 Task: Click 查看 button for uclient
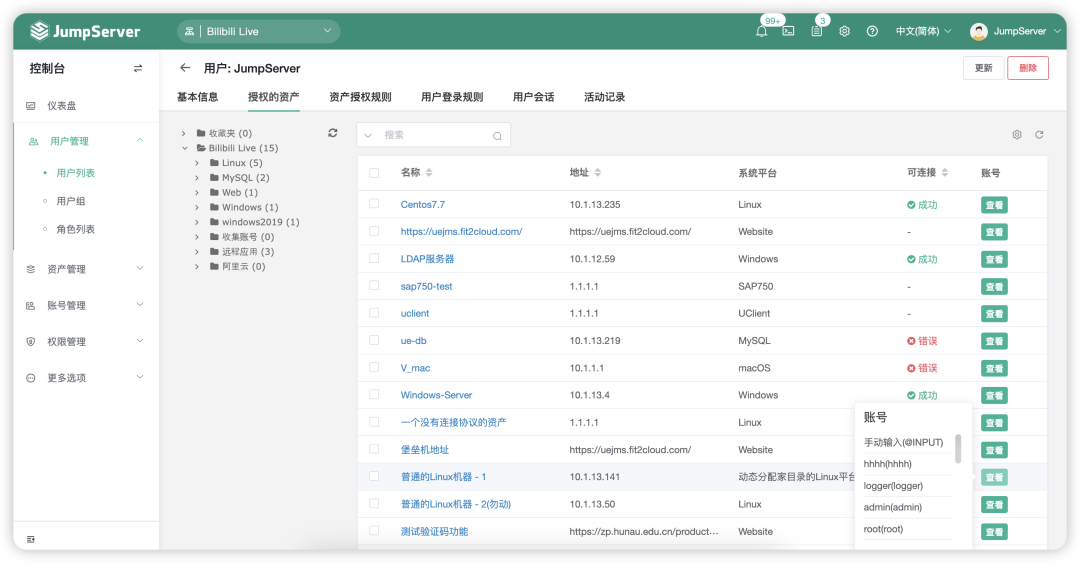coord(994,314)
